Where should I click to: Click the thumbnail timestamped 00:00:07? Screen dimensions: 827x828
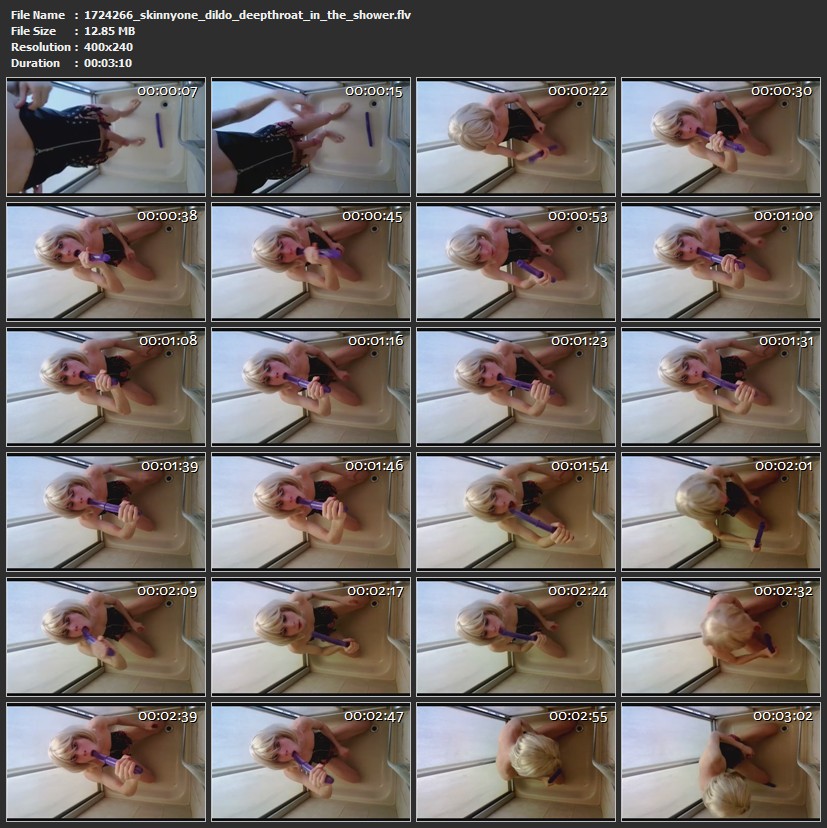click(106, 137)
